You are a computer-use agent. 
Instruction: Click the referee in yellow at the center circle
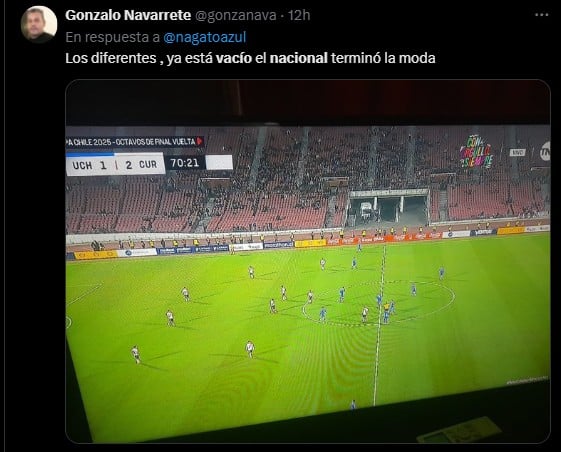pyautogui.click(x=387, y=308)
